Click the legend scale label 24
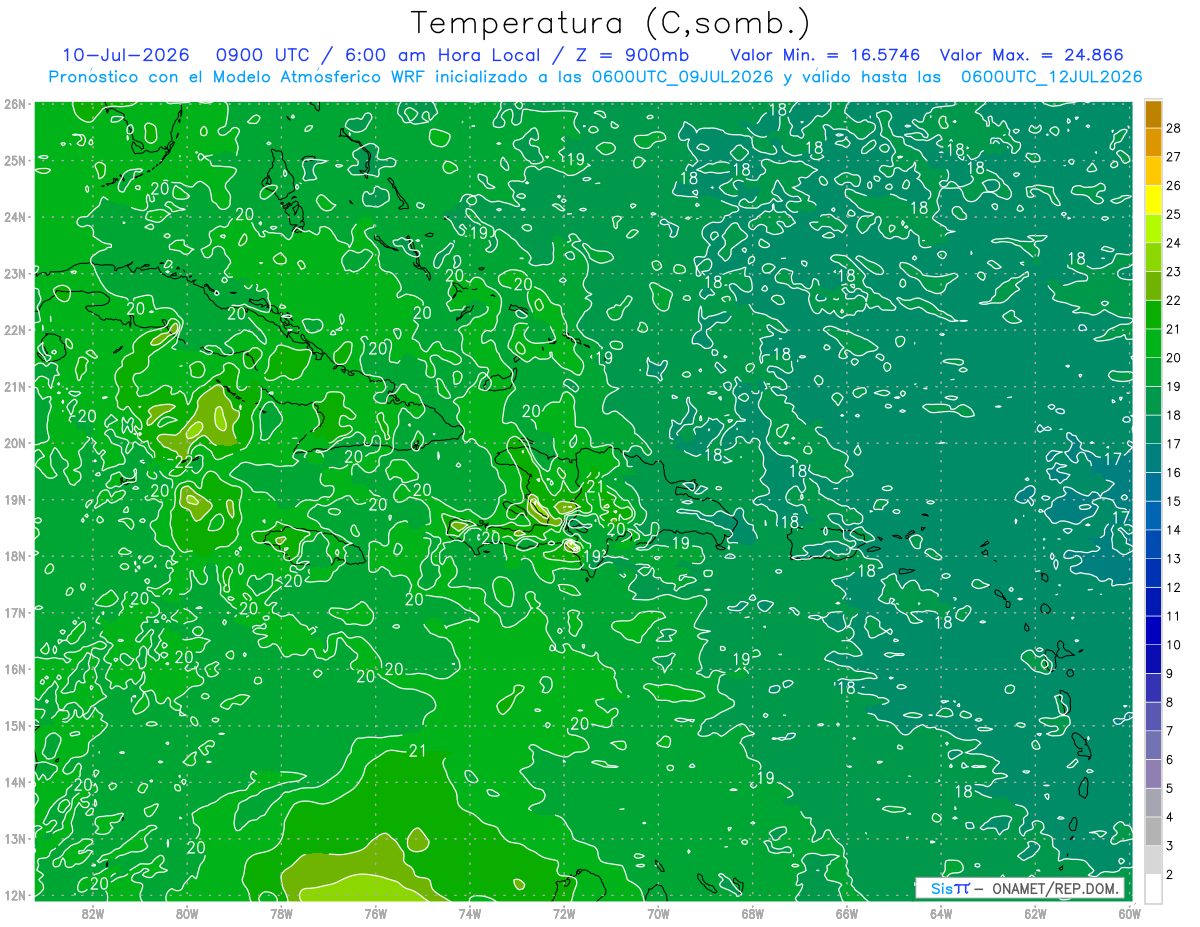This screenshot has width=1200, height=927. point(1174,243)
